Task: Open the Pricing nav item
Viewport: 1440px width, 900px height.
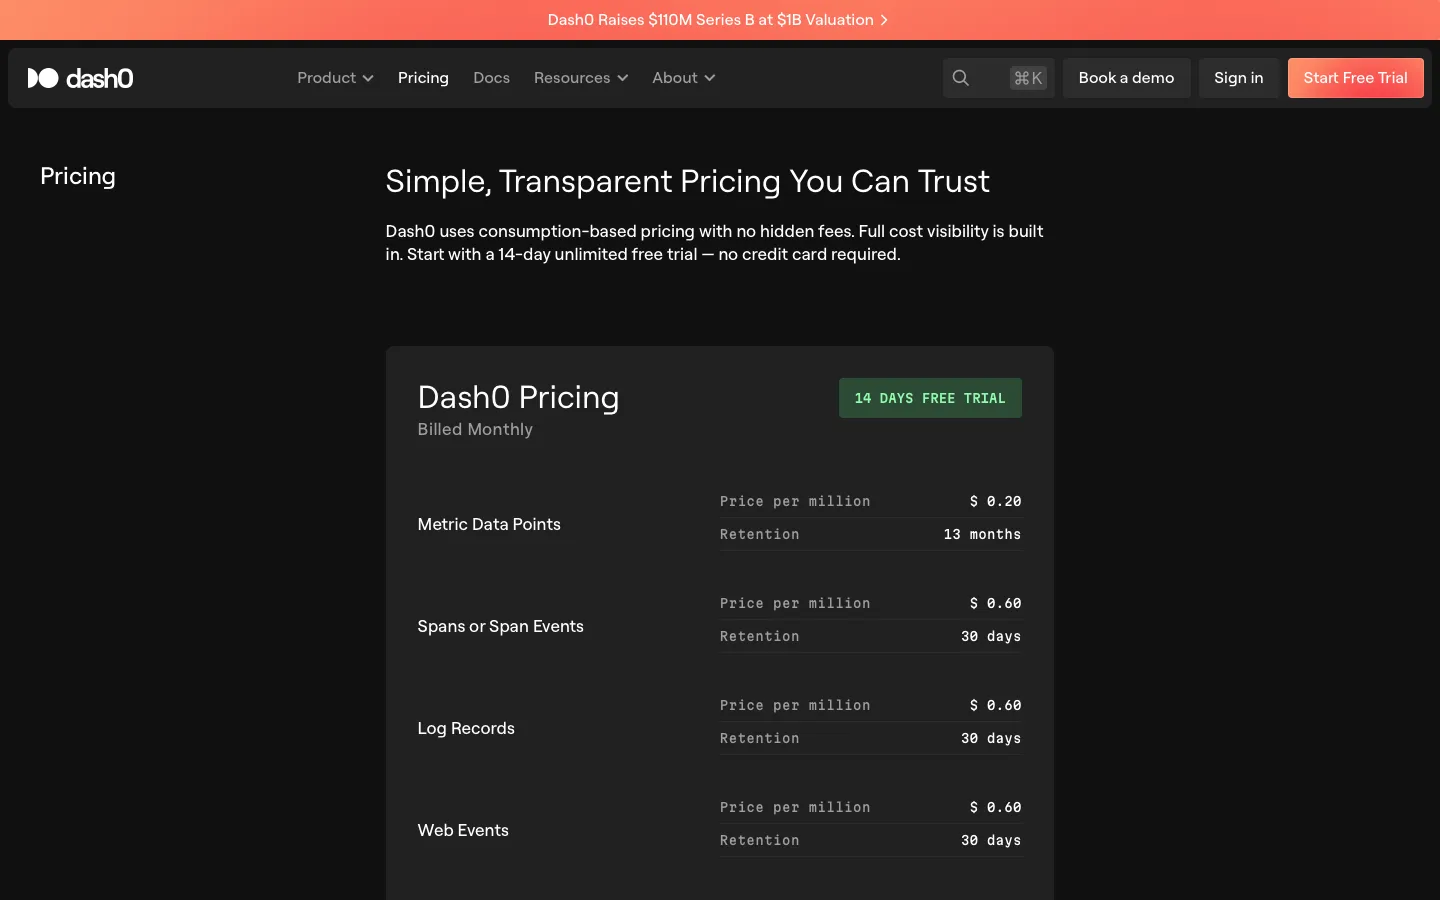Action: click(423, 78)
